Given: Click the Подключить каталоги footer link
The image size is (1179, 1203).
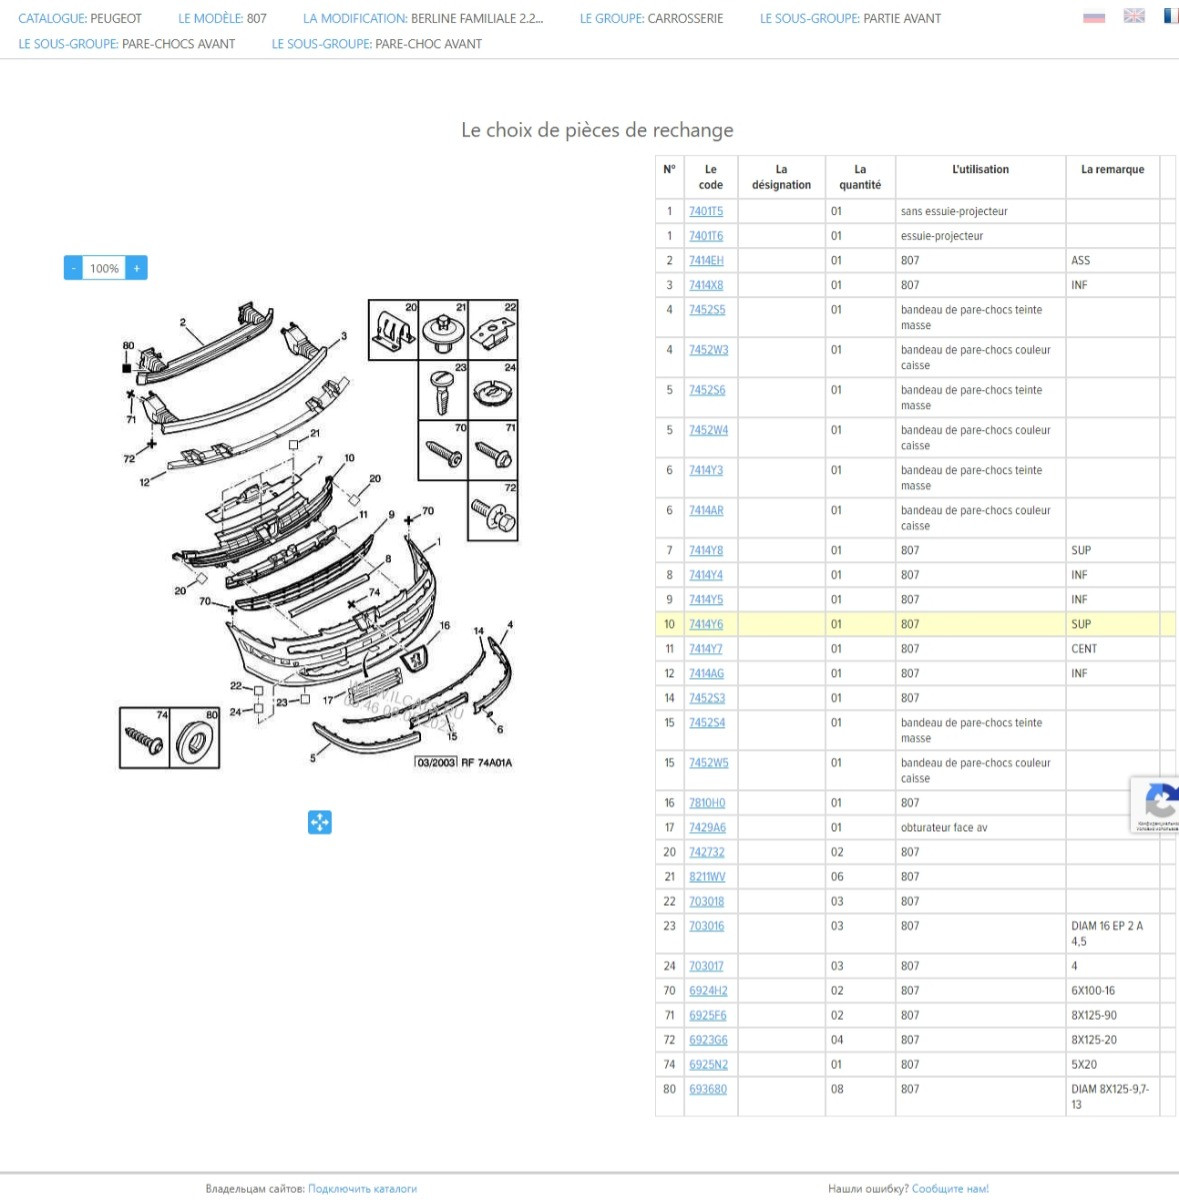Looking at the screenshot, I should 362,1189.
